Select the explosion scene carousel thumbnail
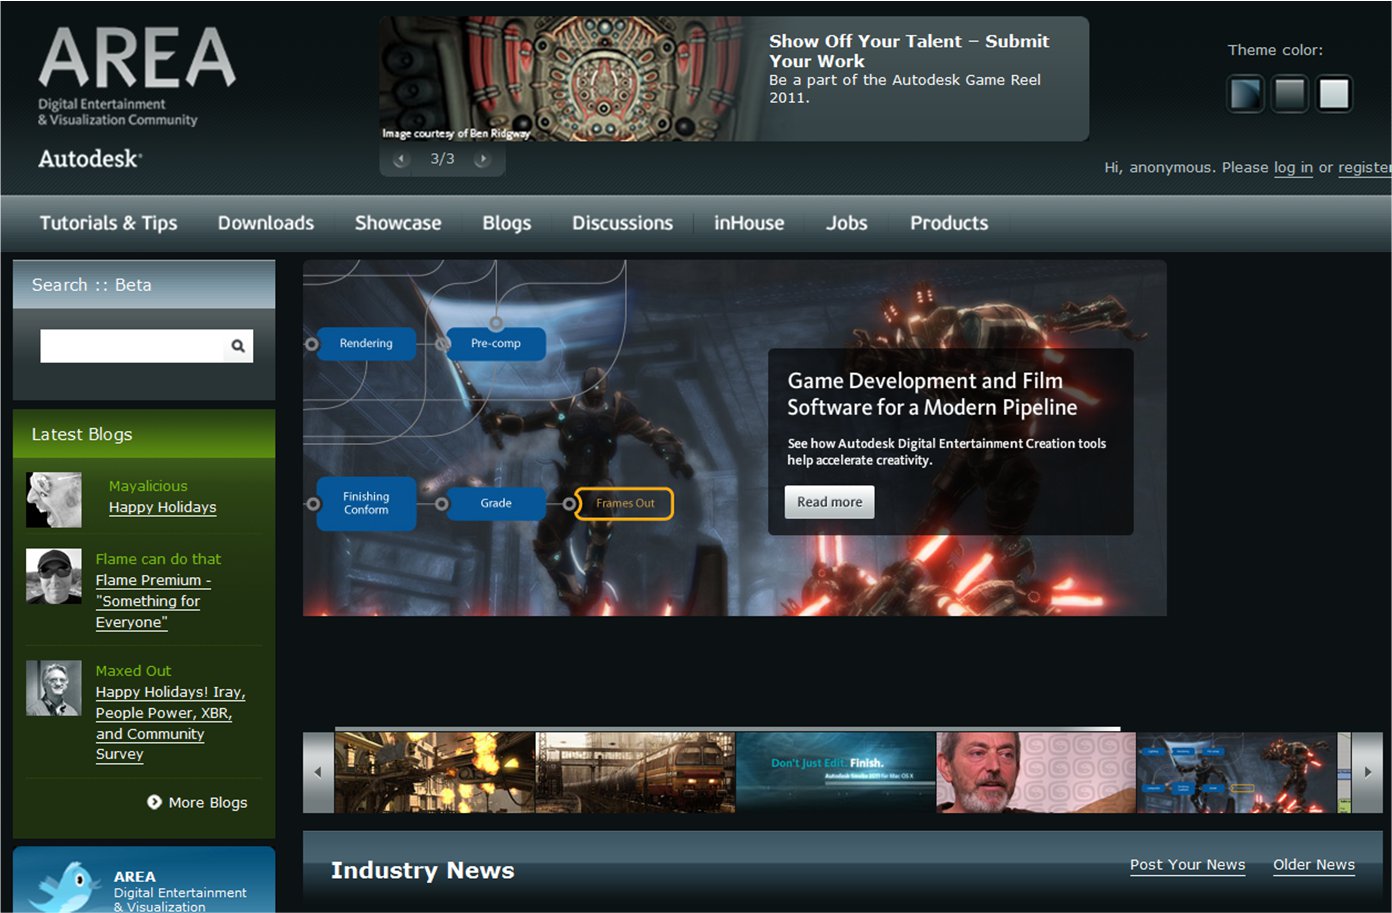This screenshot has height=913, width=1392. pyautogui.click(x=435, y=772)
